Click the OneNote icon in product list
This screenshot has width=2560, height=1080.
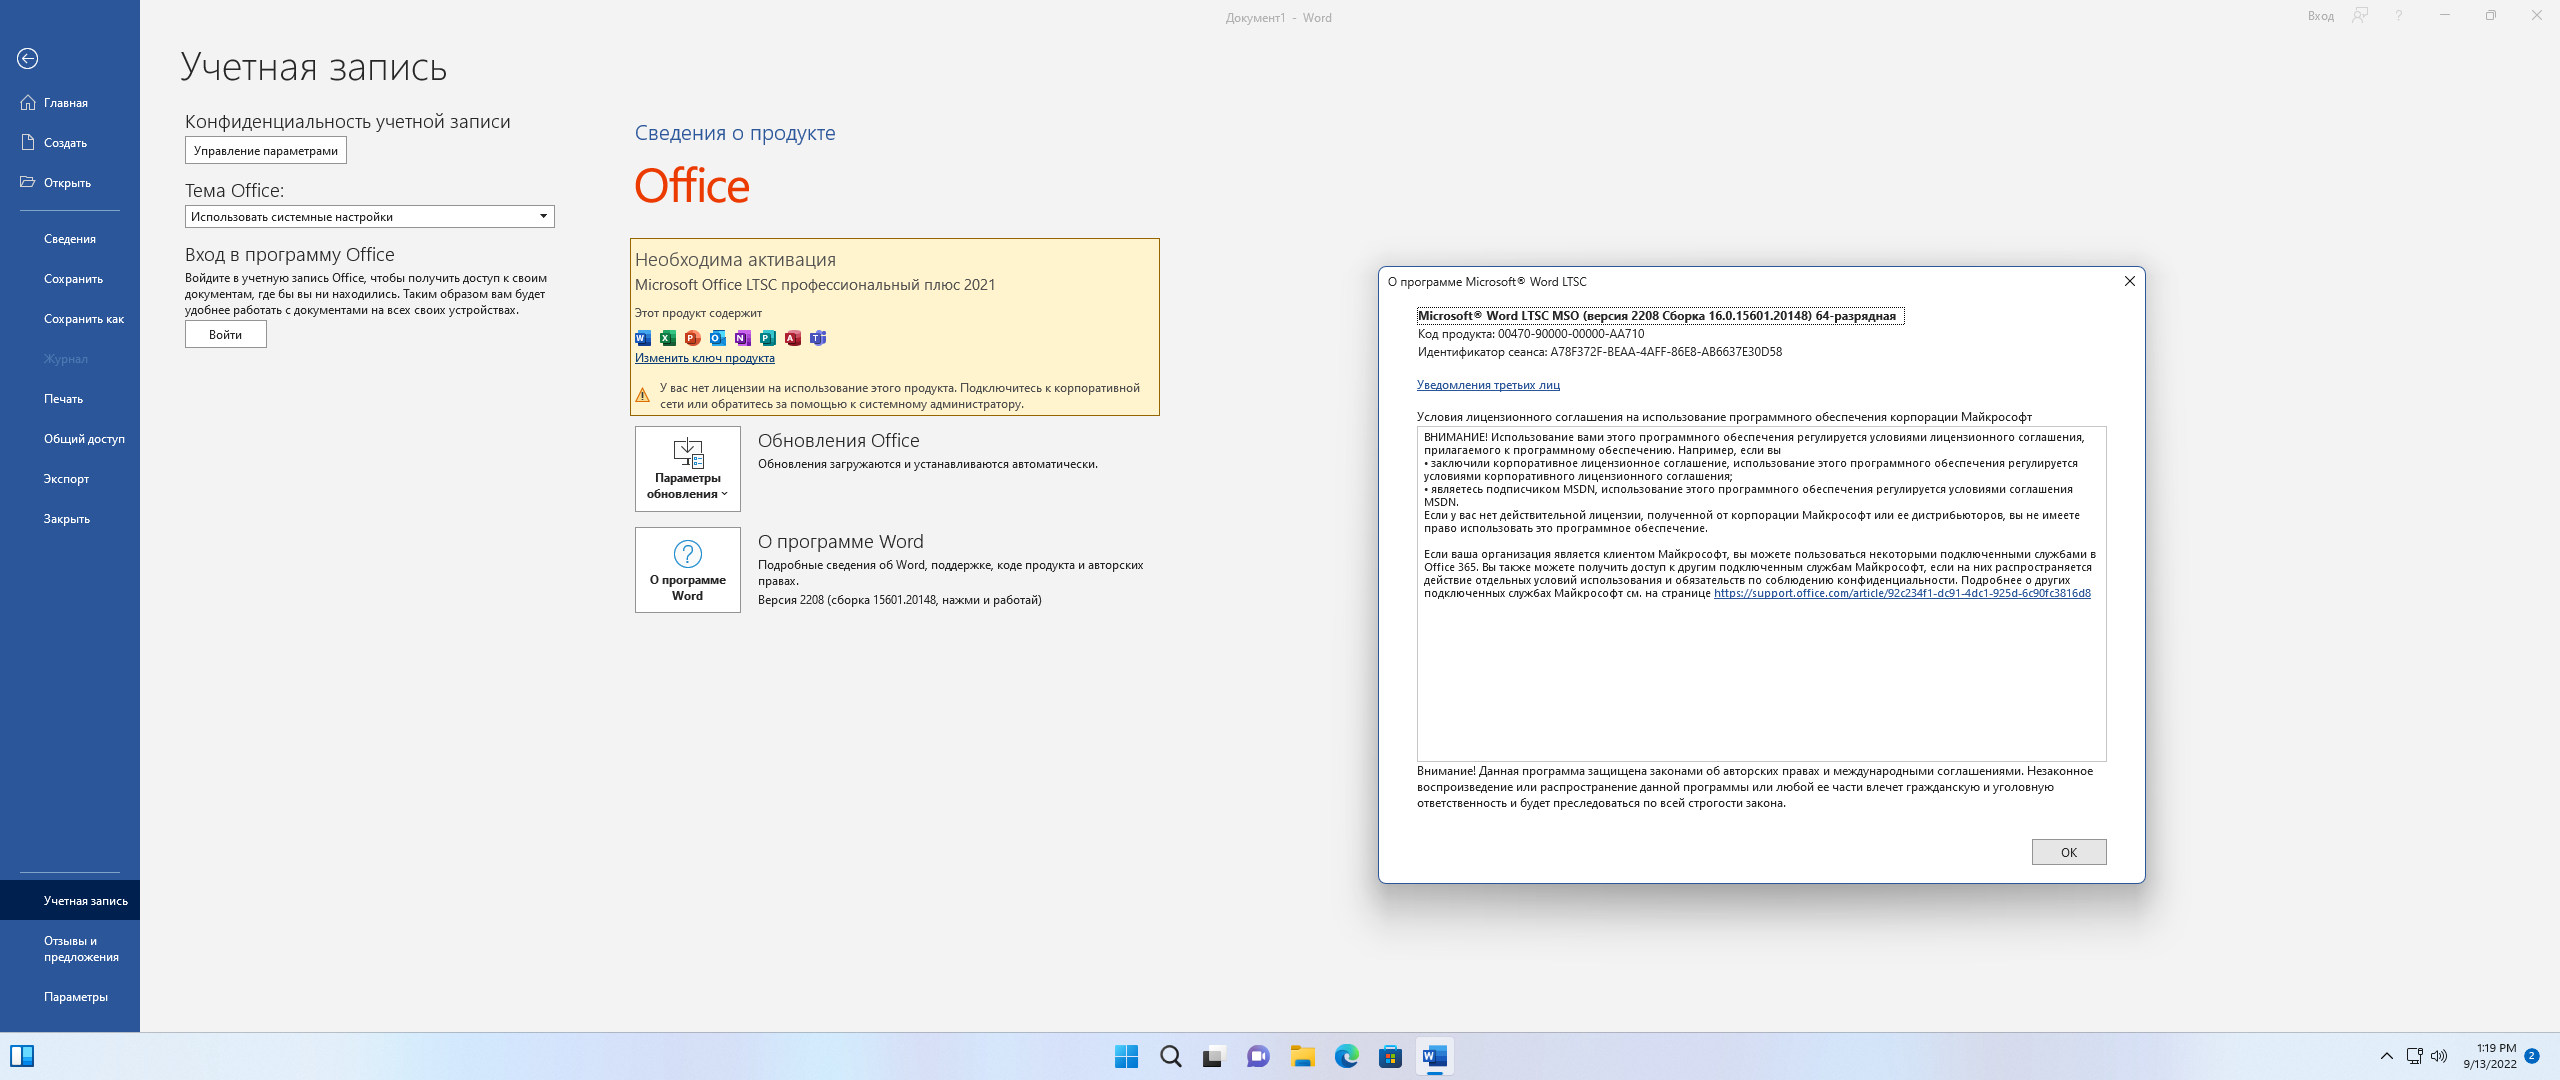[x=743, y=338]
